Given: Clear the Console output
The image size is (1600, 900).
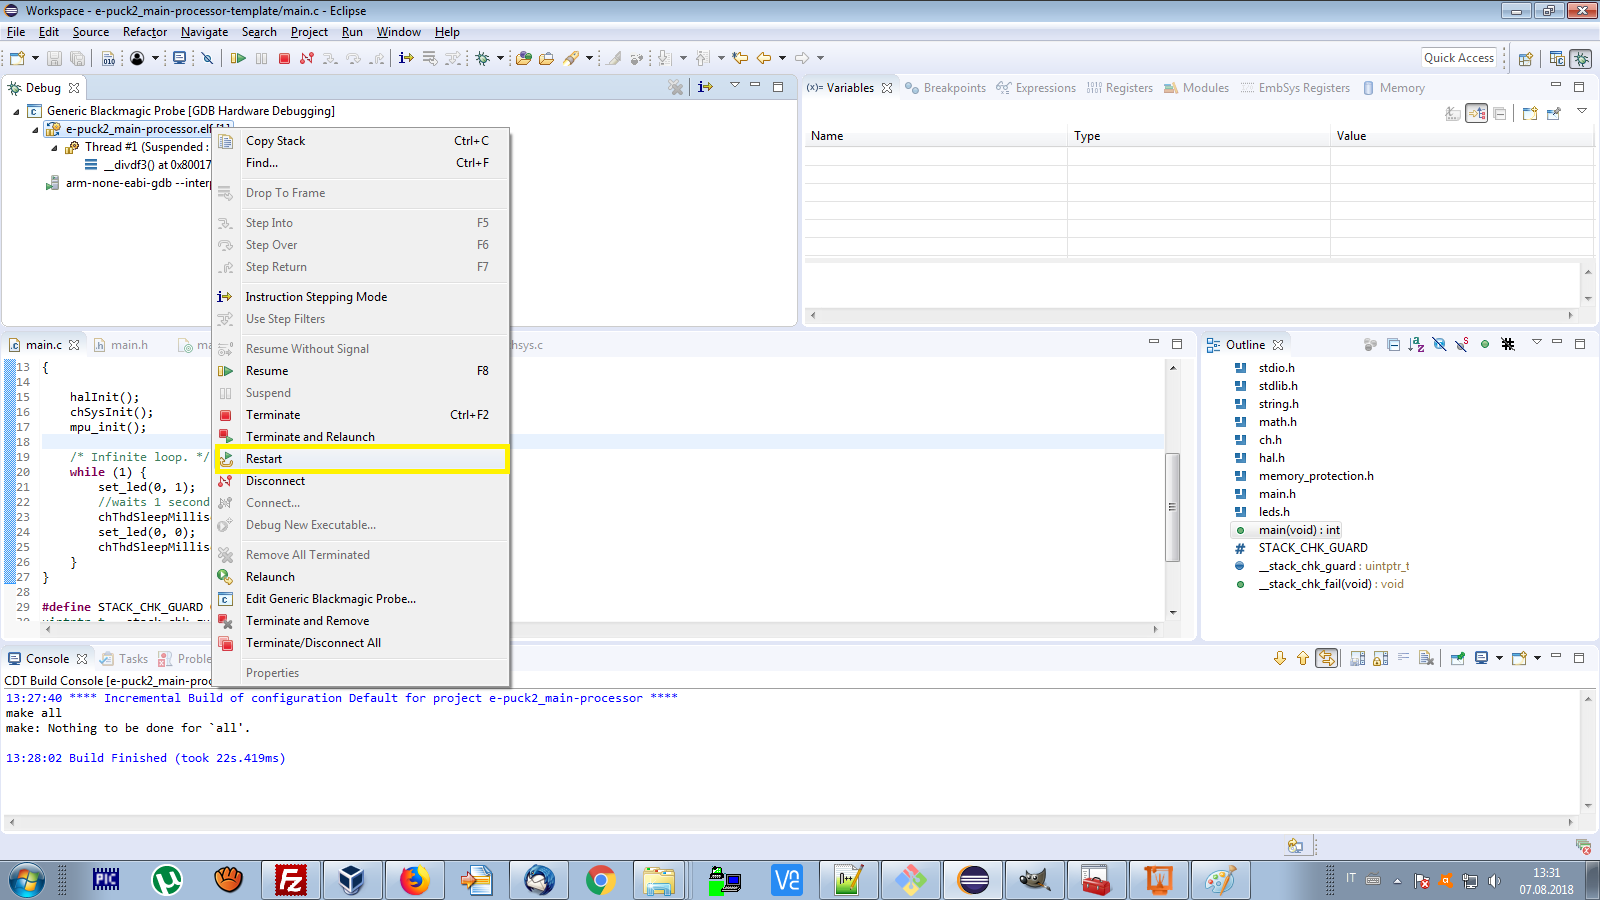Looking at the screenshot, I should click(x=1426, y=658).
